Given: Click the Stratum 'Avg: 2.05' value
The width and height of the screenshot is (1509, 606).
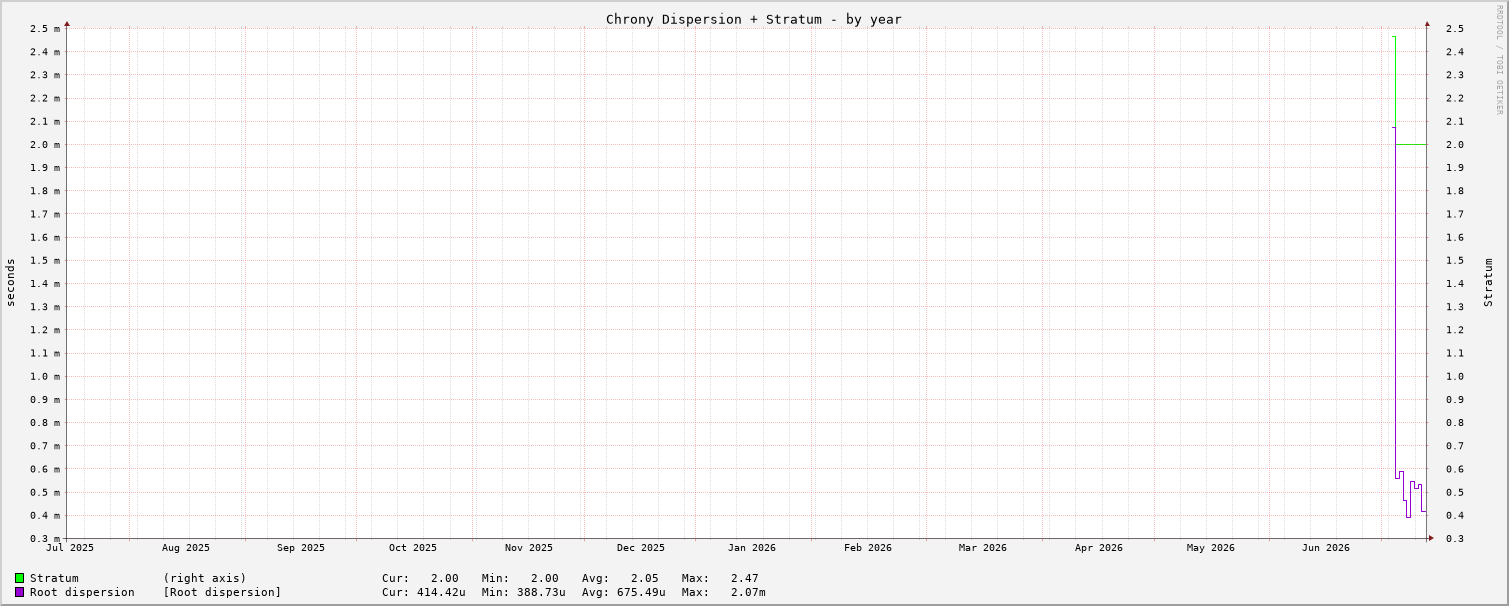Looking at the screenshot, I should tap(620, 578).
